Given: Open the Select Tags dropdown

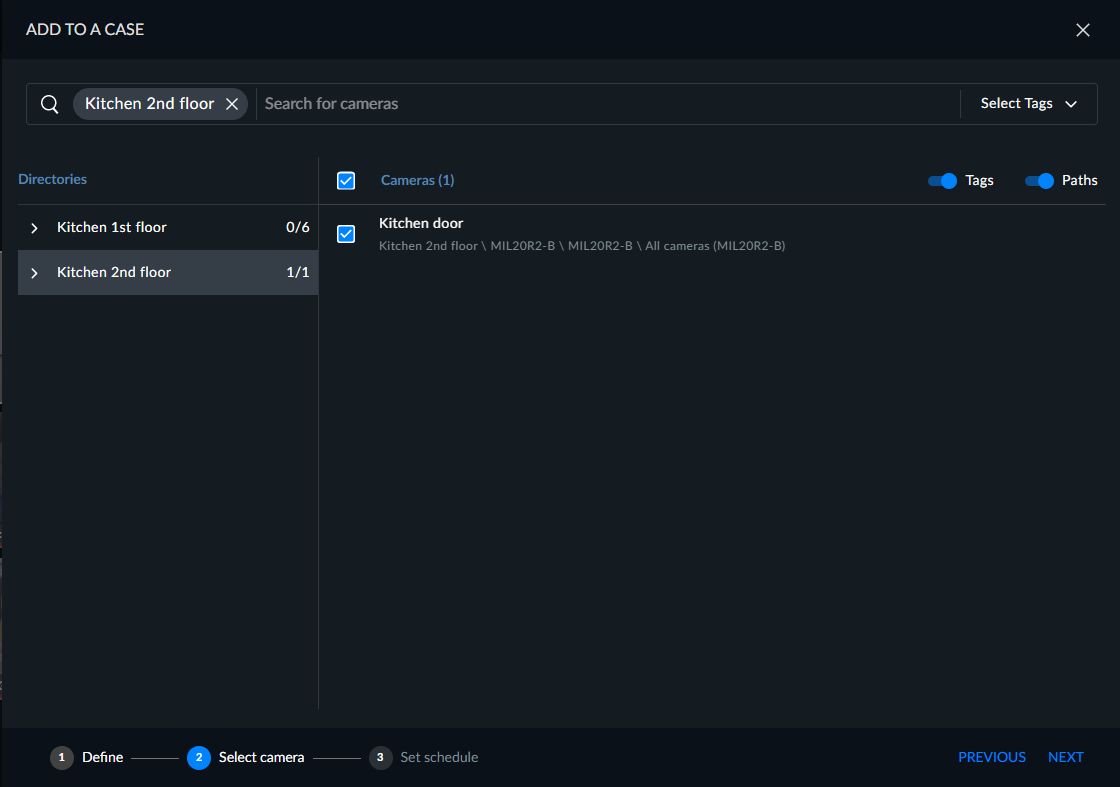Looking at the screenshot, I should (x=1029, y=104).
